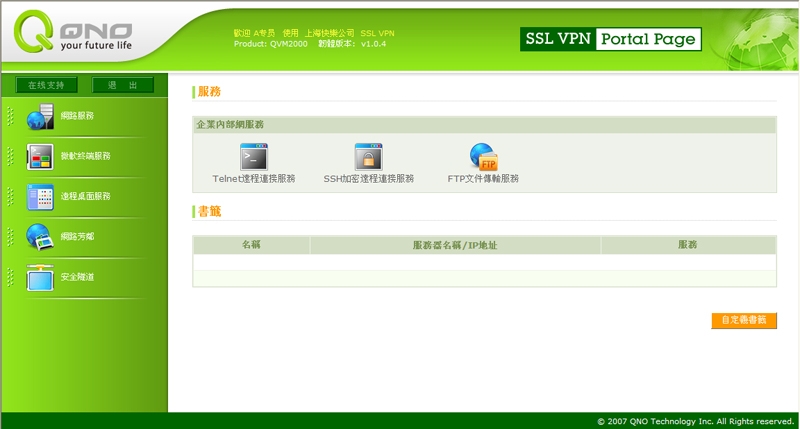Click the FTP file transfer globe icon
This screenshot has width=800, height=429.
pos(483,156)
